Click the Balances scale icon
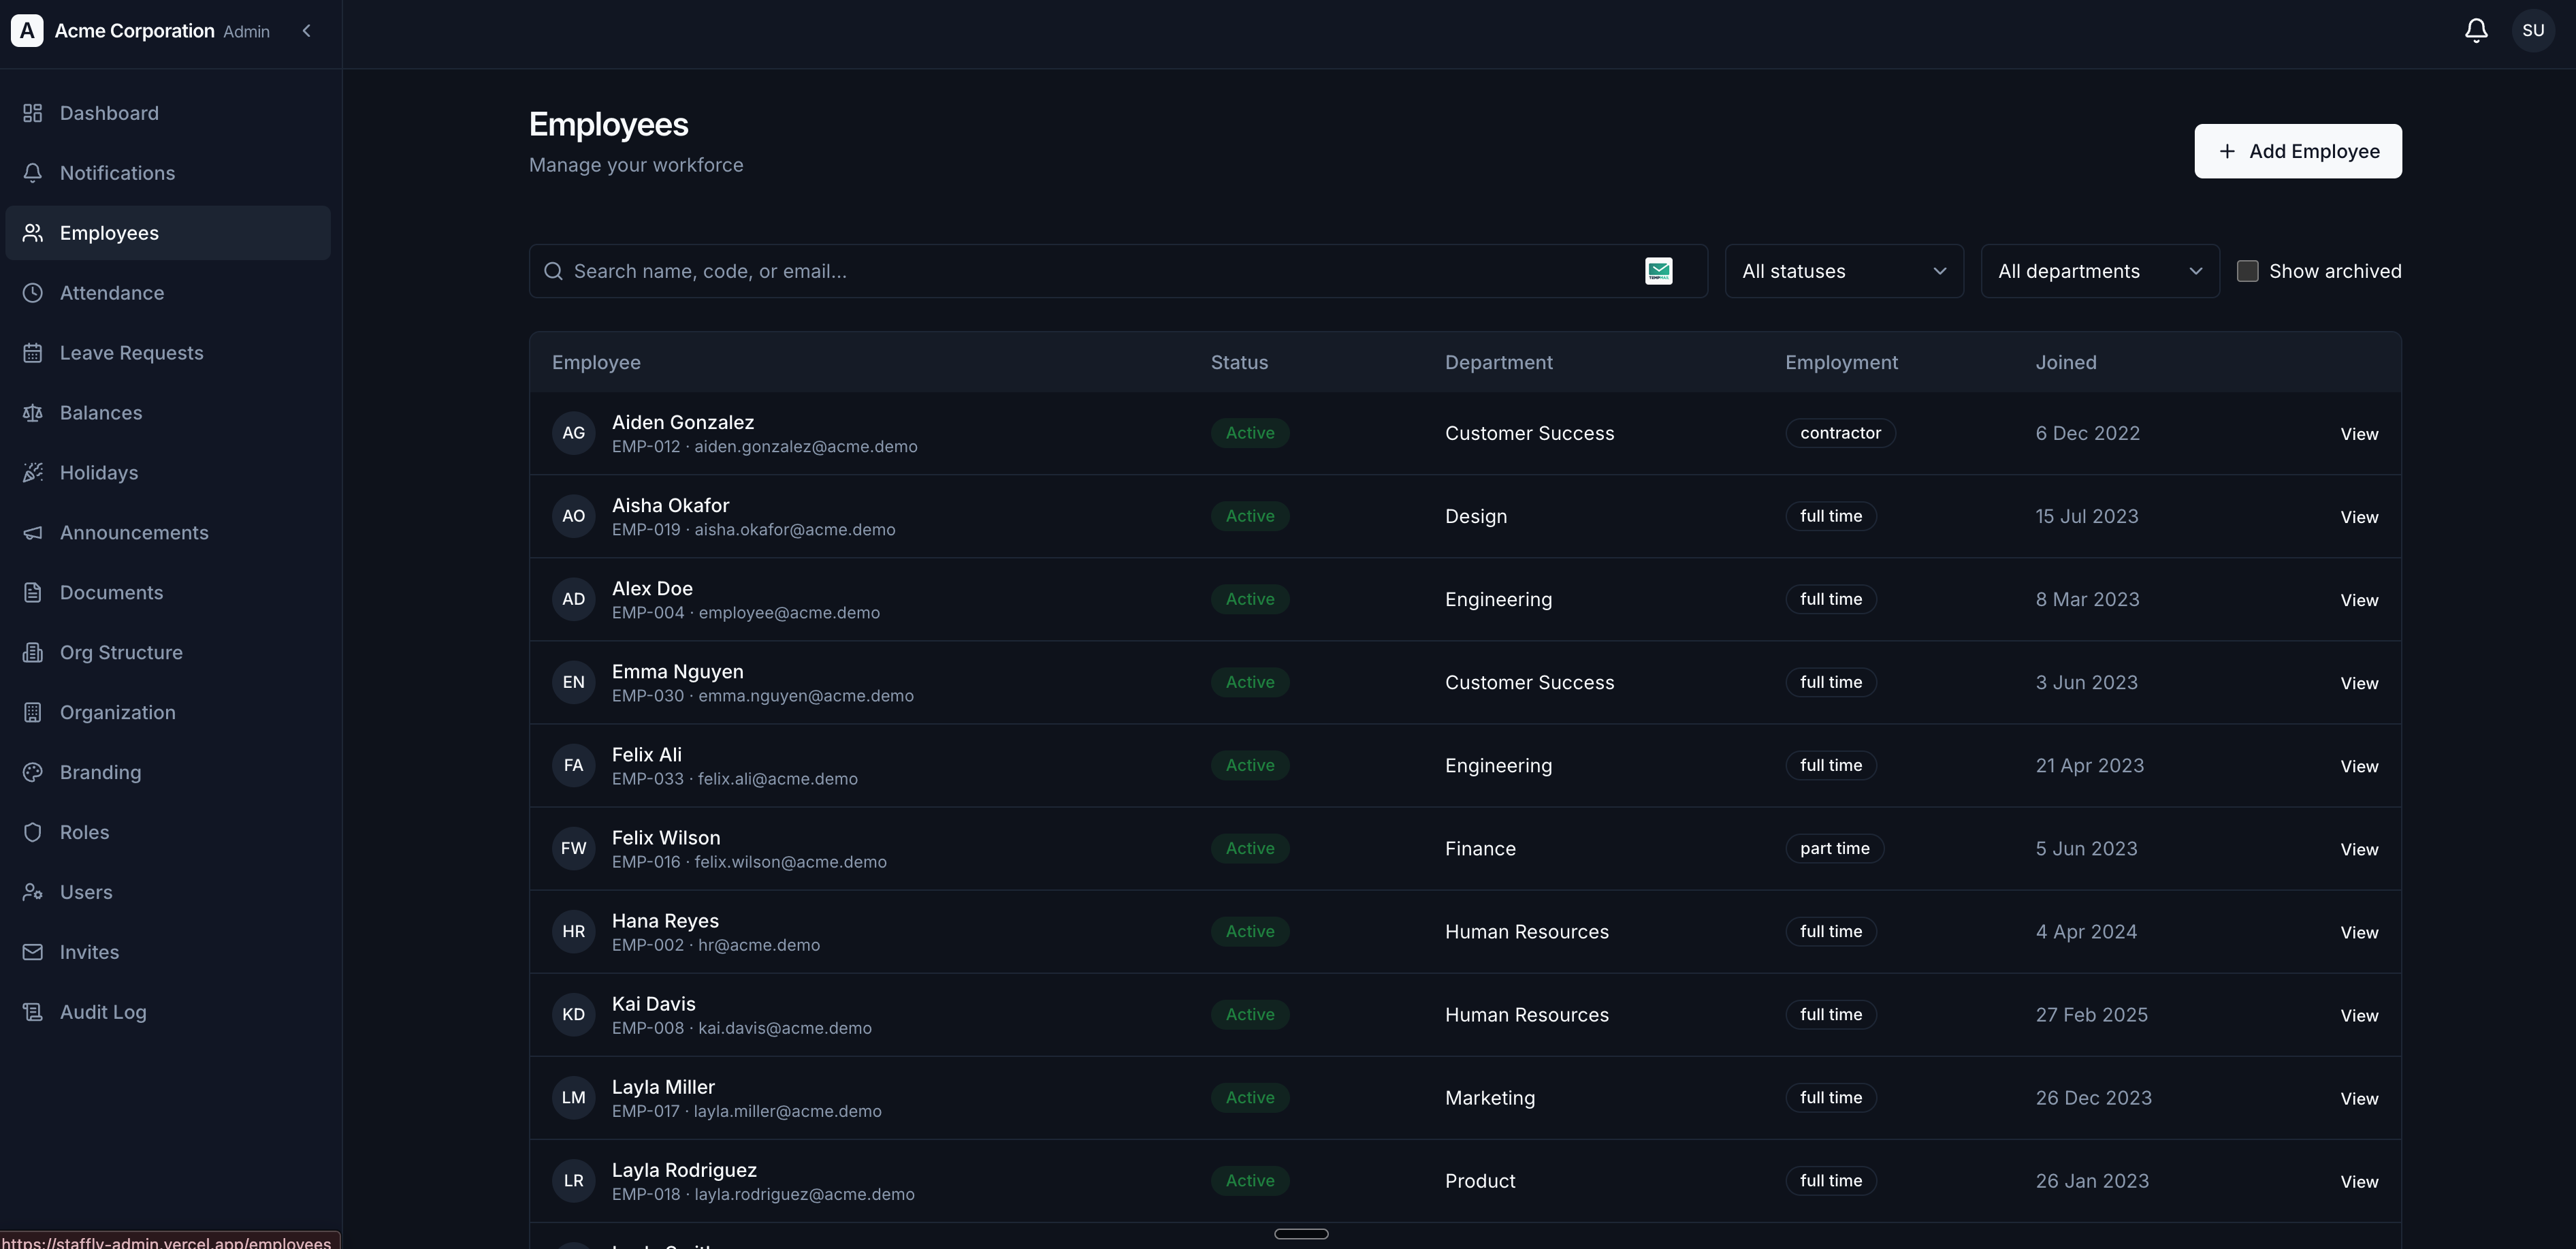This screenshot has width=2576, height=1249. pyautogui.click(x=33, y=413)
